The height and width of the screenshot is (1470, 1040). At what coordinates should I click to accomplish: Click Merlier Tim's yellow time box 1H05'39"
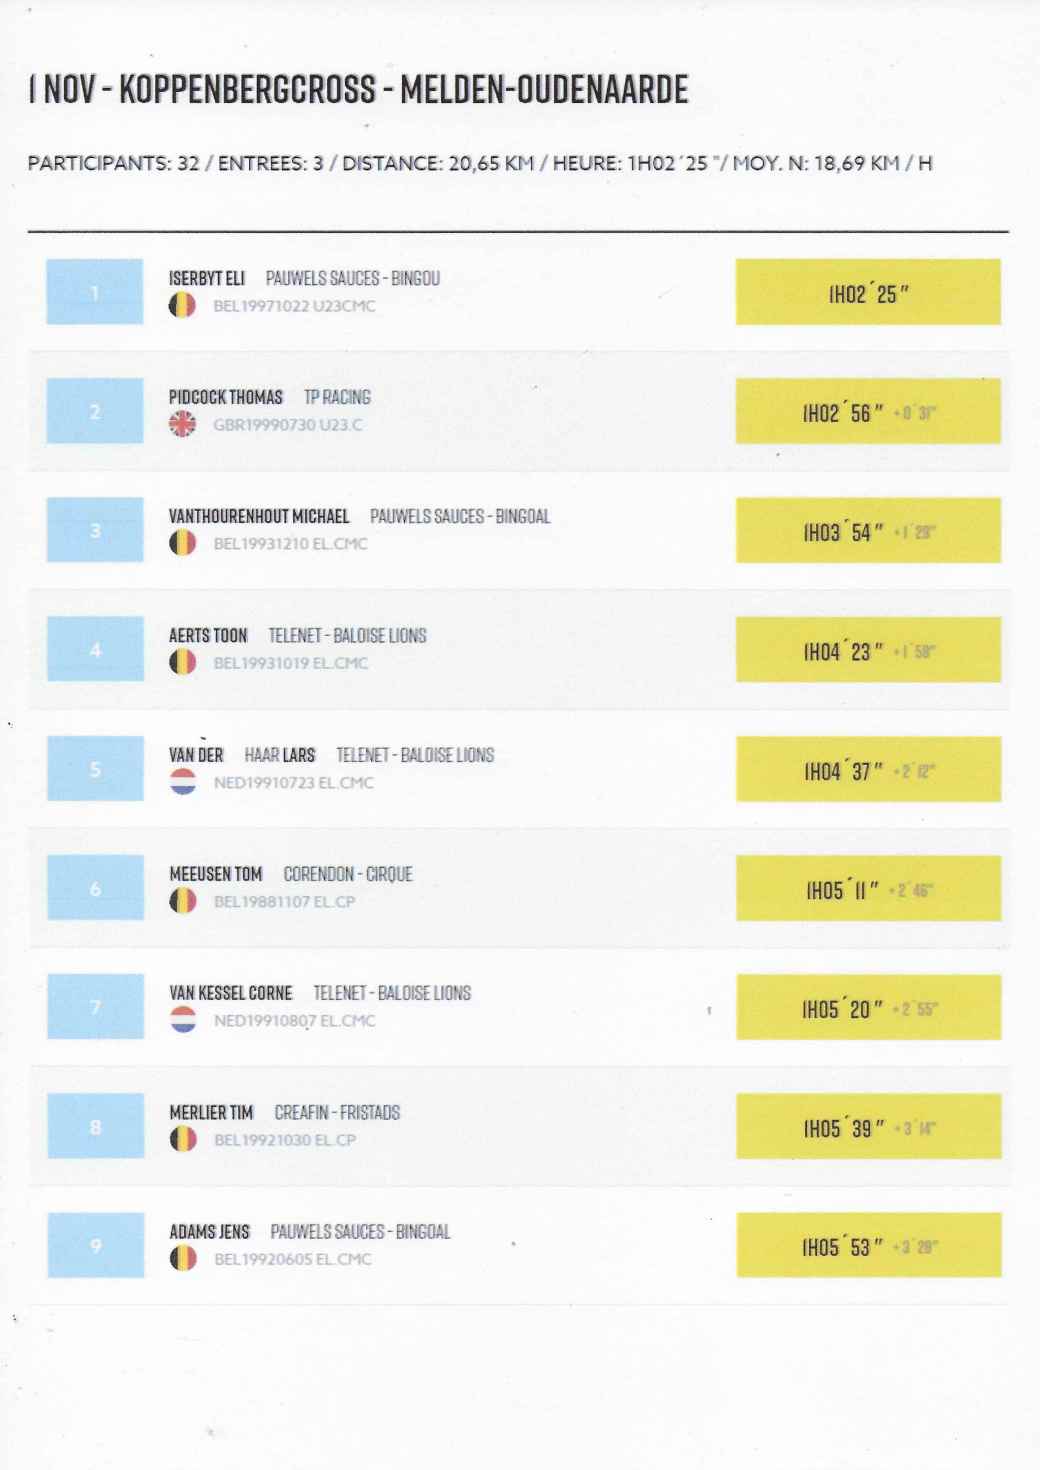point(868,1127)
